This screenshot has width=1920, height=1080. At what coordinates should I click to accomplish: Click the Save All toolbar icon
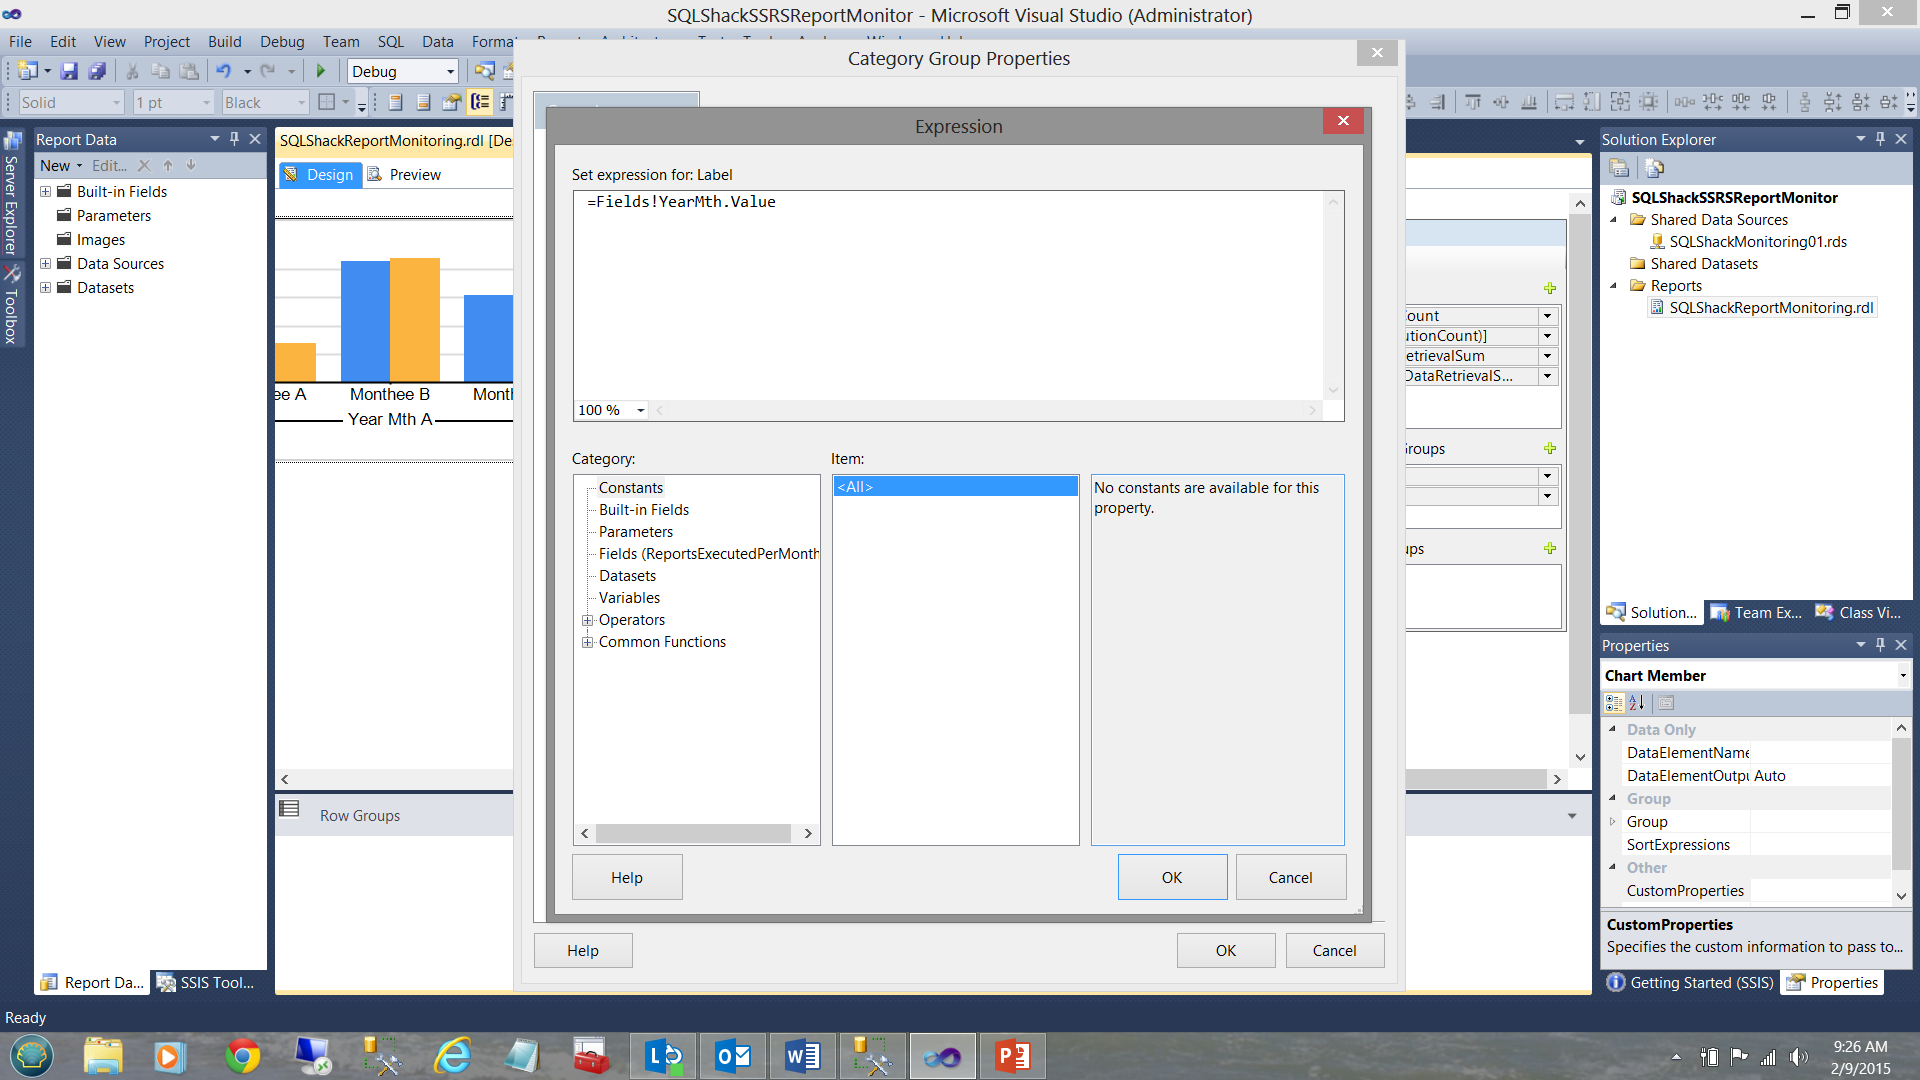point(97,71)
